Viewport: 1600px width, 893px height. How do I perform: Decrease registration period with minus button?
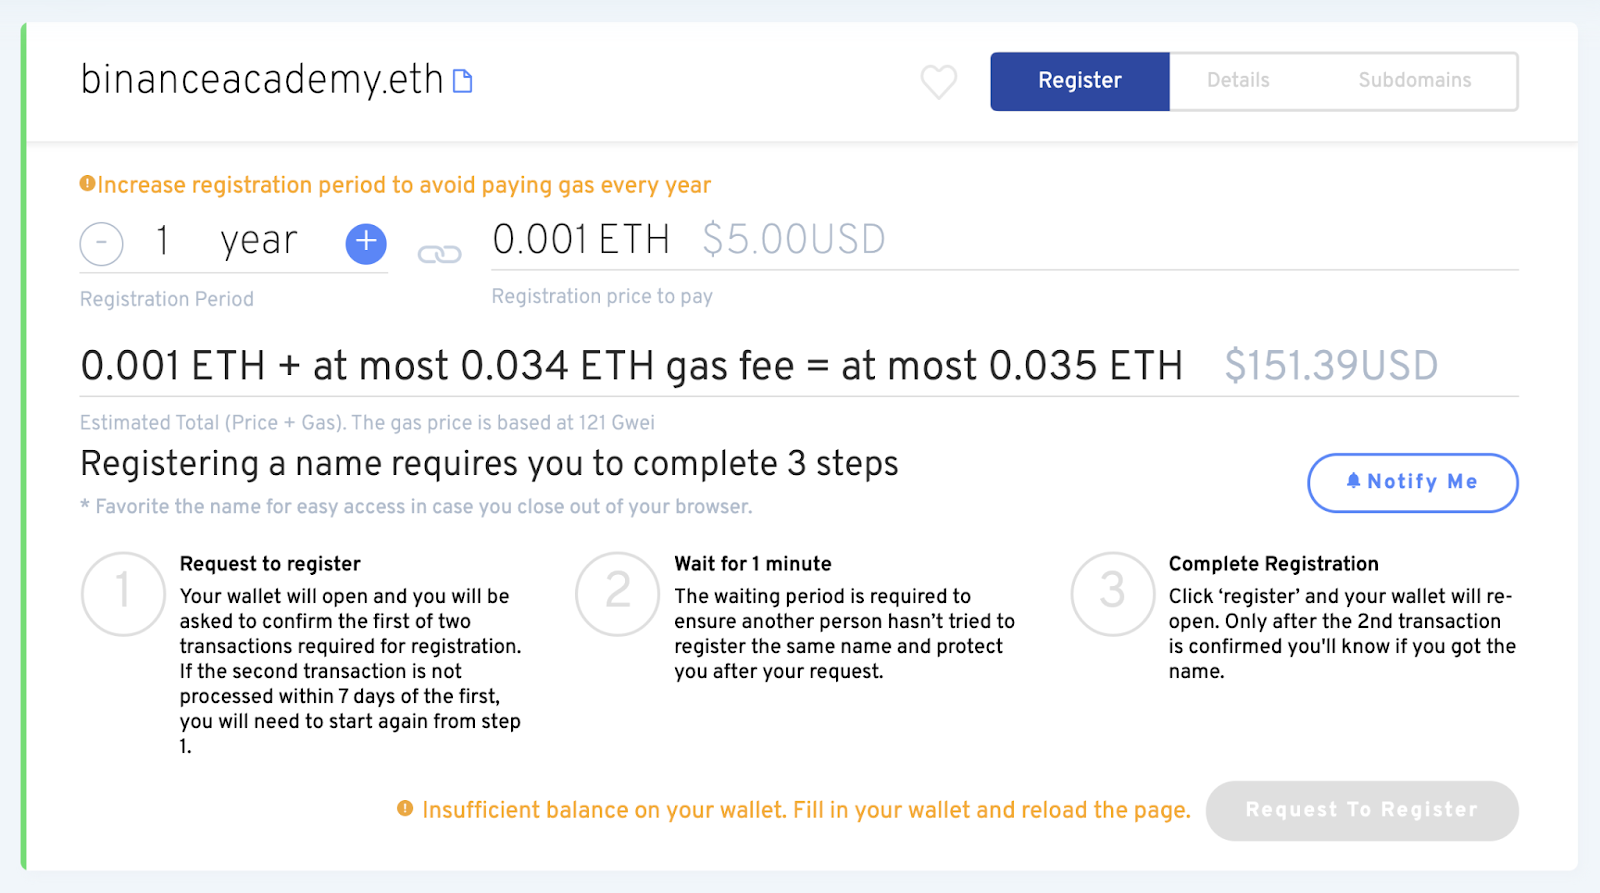point(102,244)
